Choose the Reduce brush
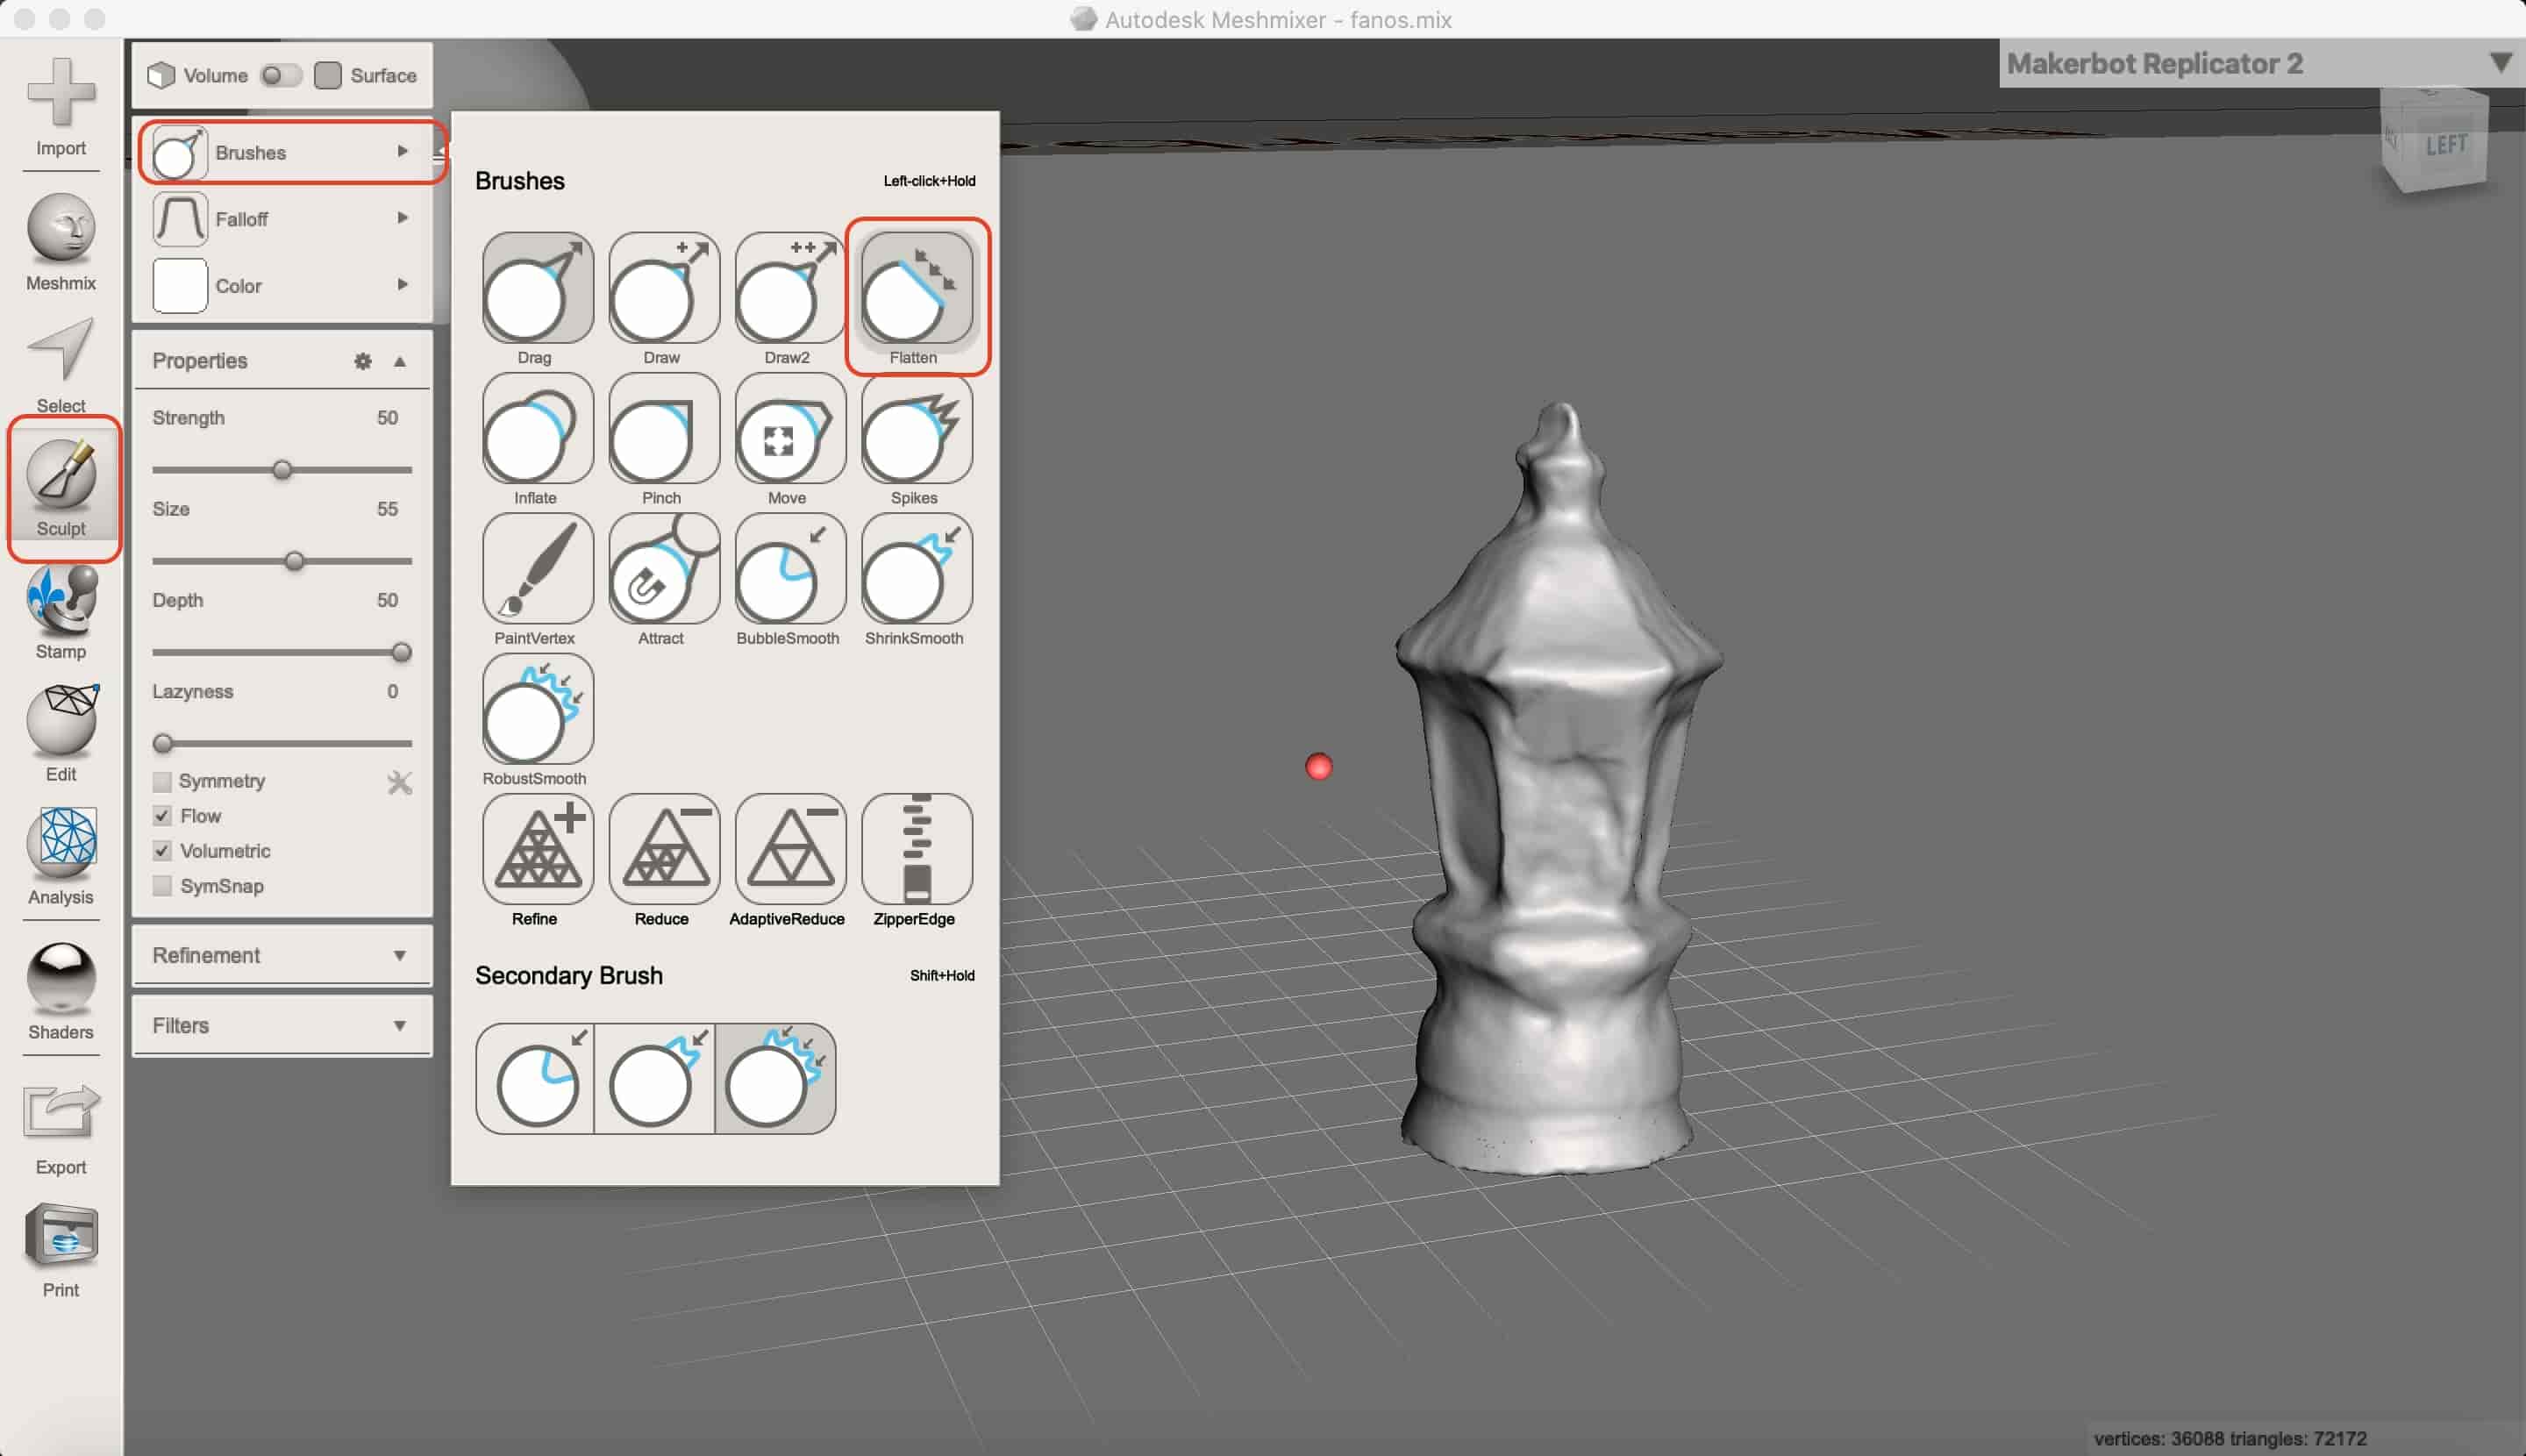The width and height of the screenshot is (2526, 1456). [663, 849]
